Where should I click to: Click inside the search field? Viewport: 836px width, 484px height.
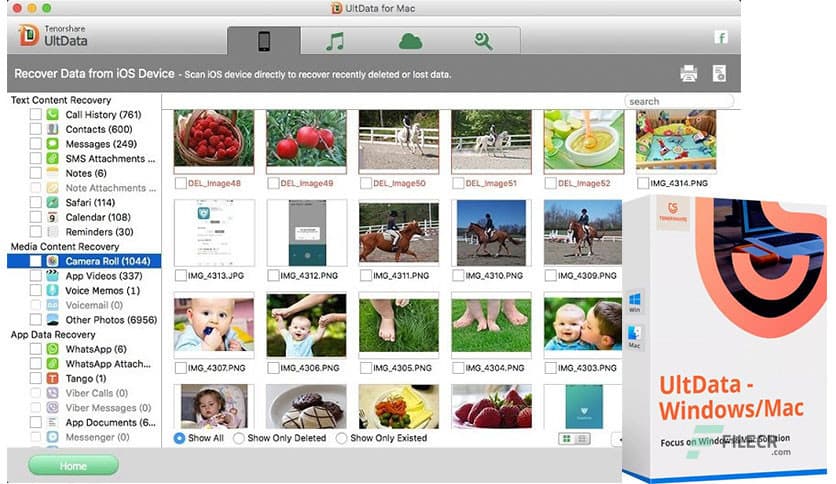pos(679,101)
